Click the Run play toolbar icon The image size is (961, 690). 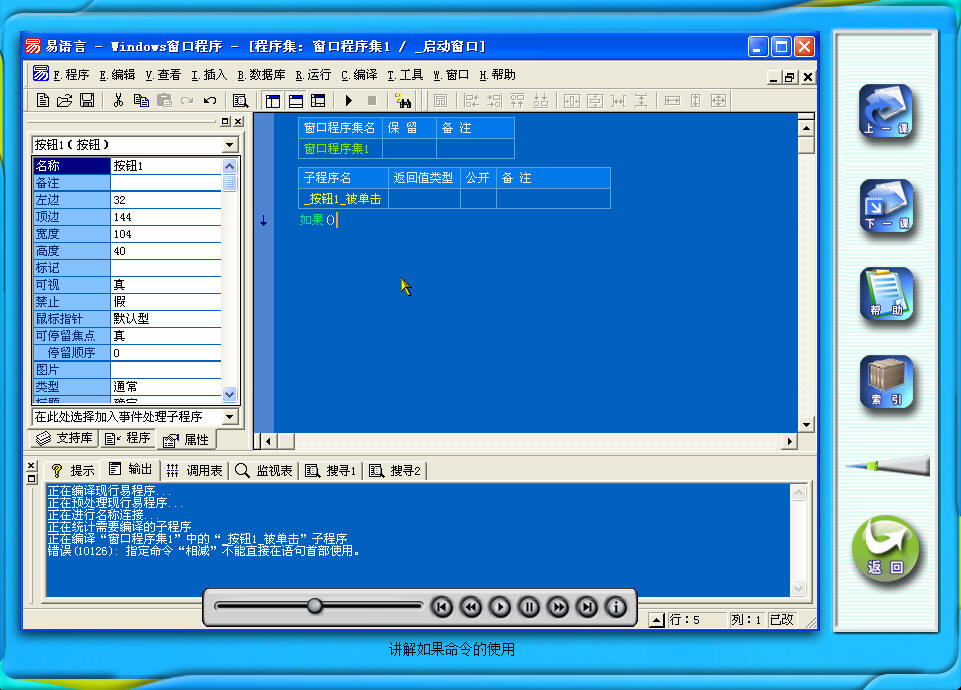[x=349, y=100]
